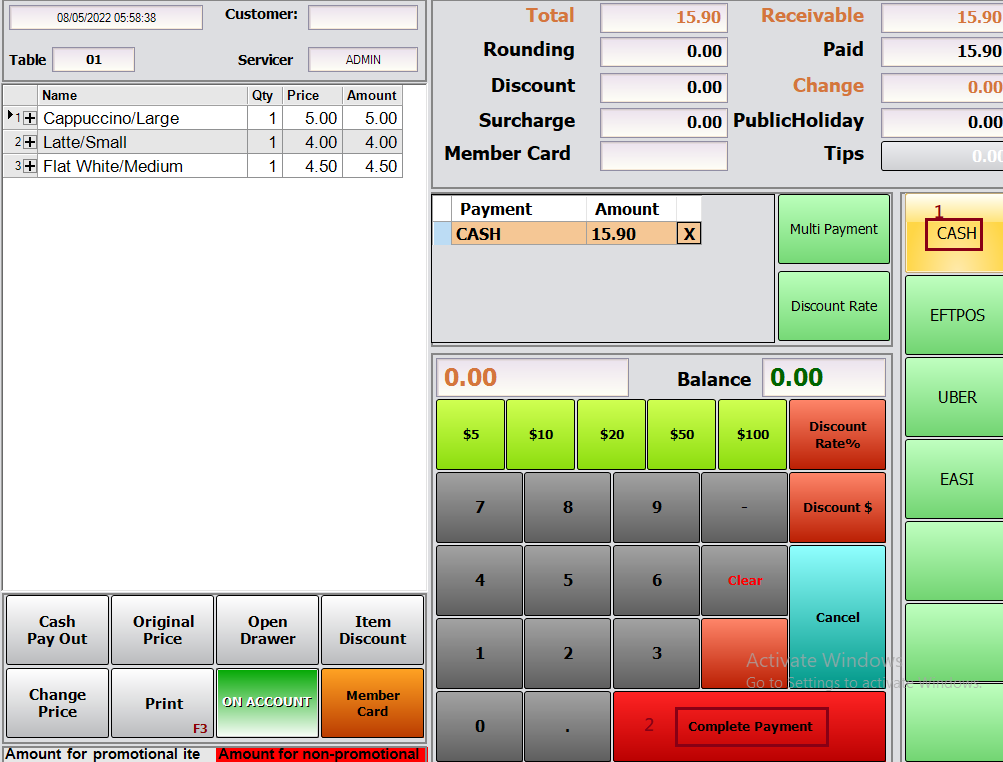The image size is (1003, 762).
Task: Click the Cappuccino/Large name cell
Action: point(142,118)
